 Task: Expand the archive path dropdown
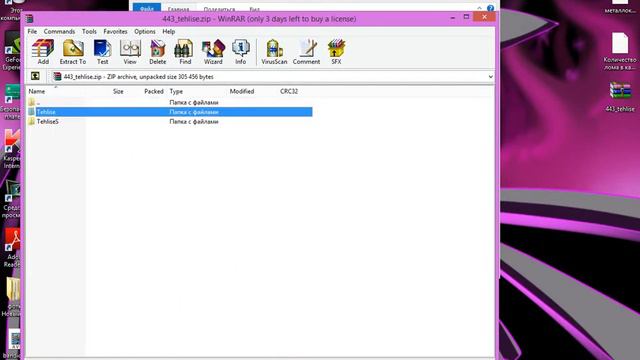click(x=490, y=77)
